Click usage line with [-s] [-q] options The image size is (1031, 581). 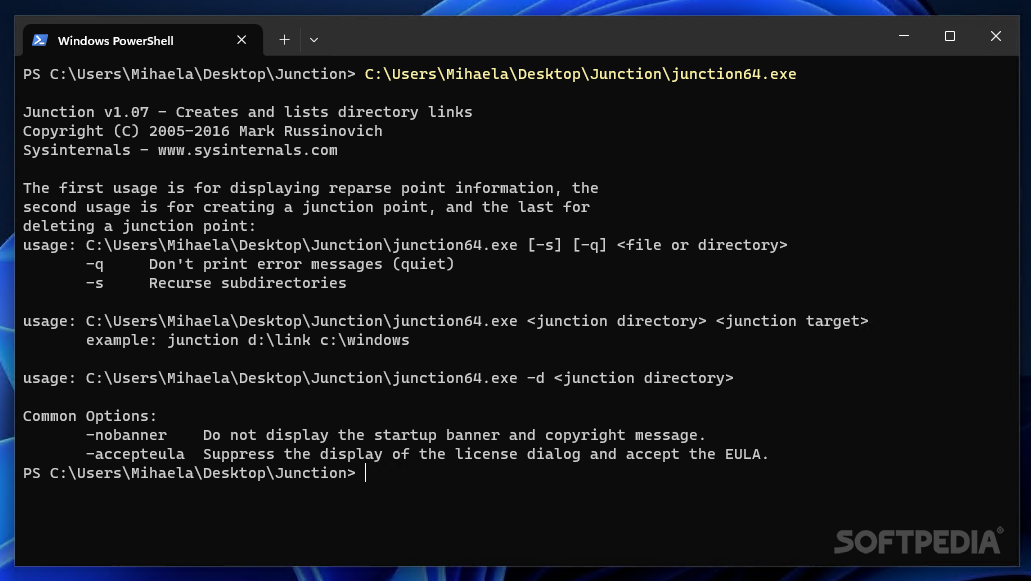coord(405,246)
